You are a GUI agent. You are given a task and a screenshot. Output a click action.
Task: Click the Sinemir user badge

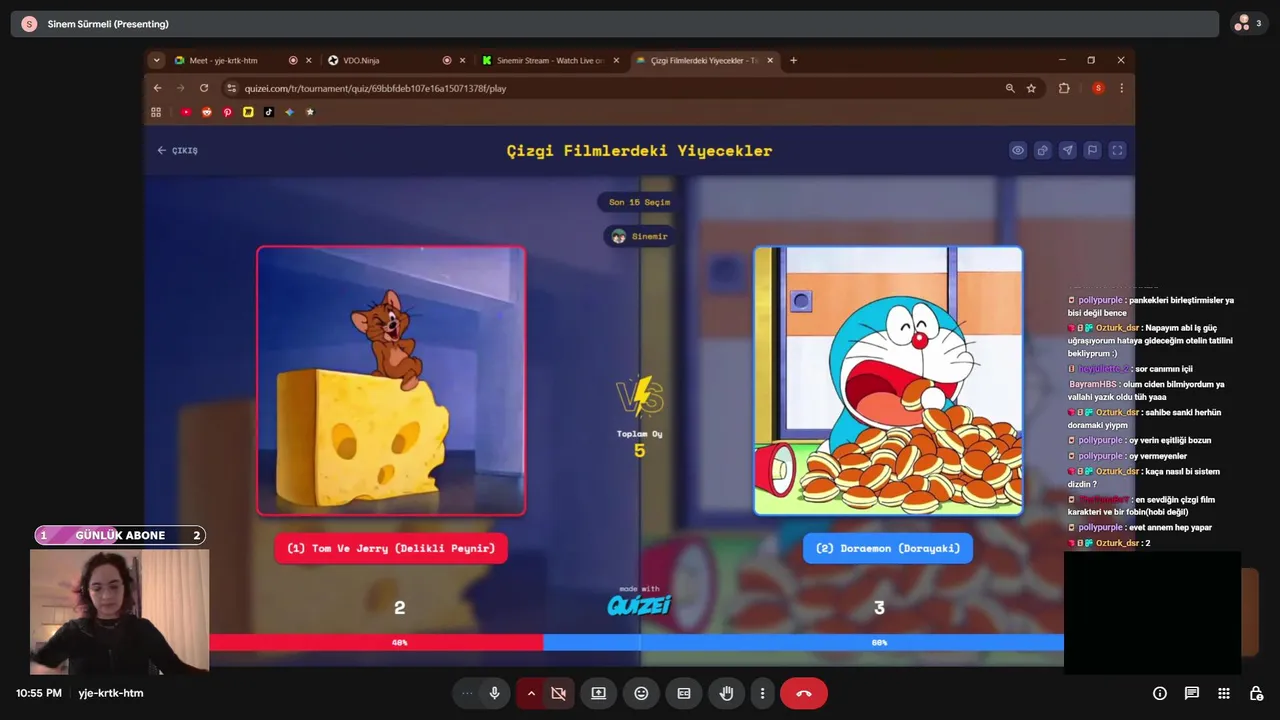pyautogui.click(x=640, y=236)
